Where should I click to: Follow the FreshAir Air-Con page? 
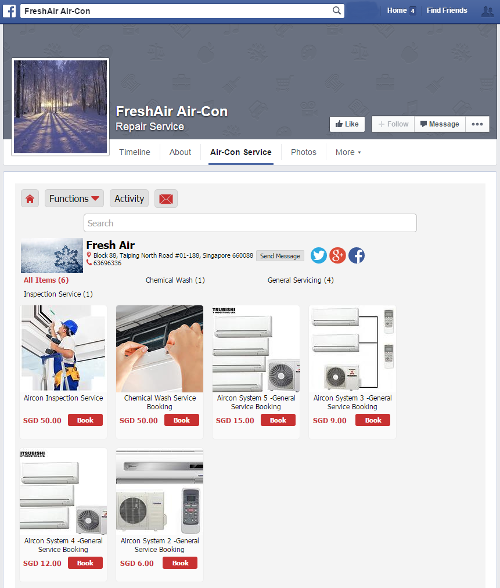[x=393, y=124]
